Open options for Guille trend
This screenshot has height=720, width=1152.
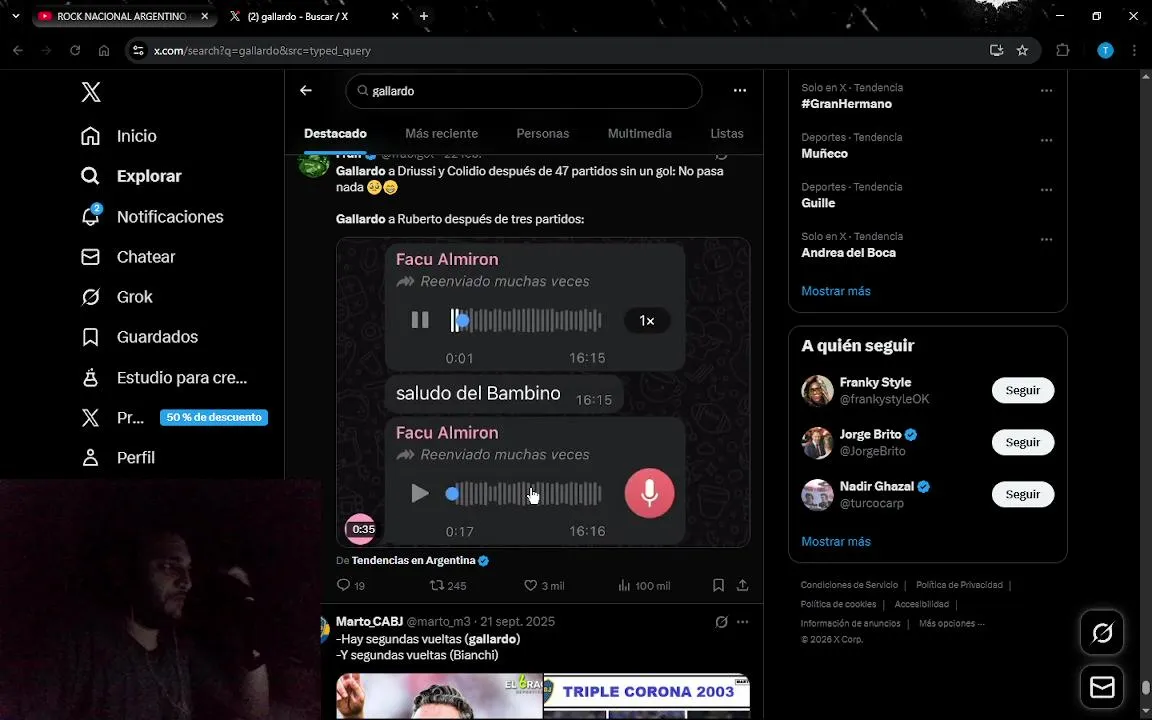coord(1046,190)
